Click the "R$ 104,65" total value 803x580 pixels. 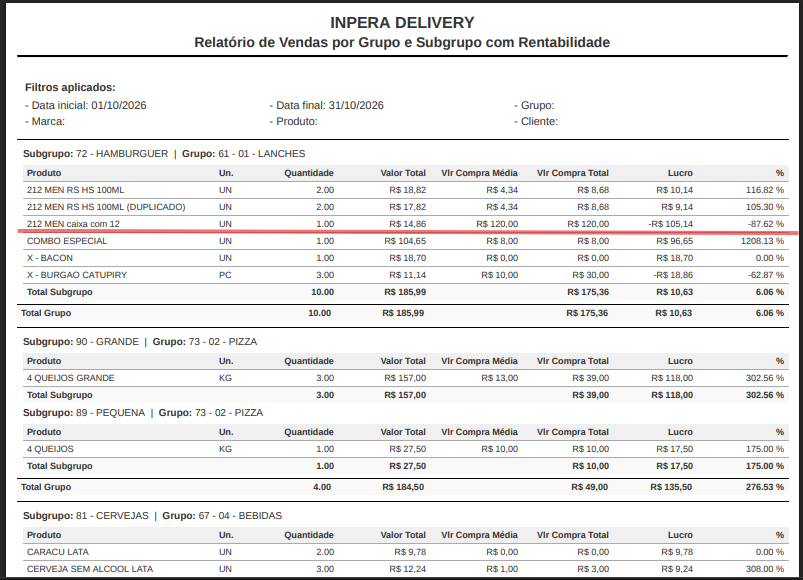tap(405, 241)
